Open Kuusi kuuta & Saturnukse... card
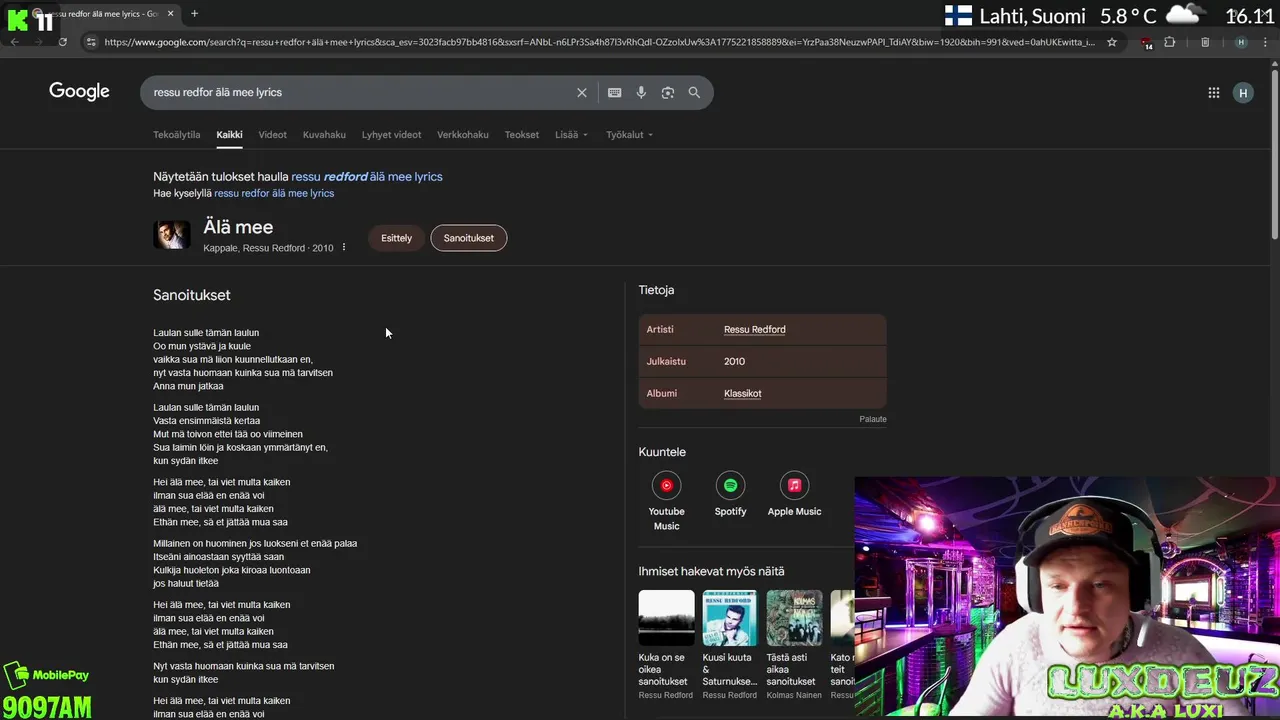Image resolution: width=1280 pixels, height=720 pixels. (730, 644)
